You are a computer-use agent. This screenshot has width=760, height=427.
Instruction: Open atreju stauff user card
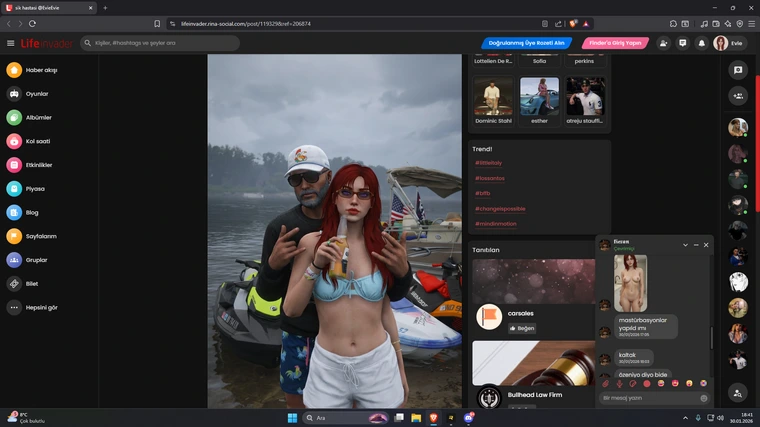[585, 101]
